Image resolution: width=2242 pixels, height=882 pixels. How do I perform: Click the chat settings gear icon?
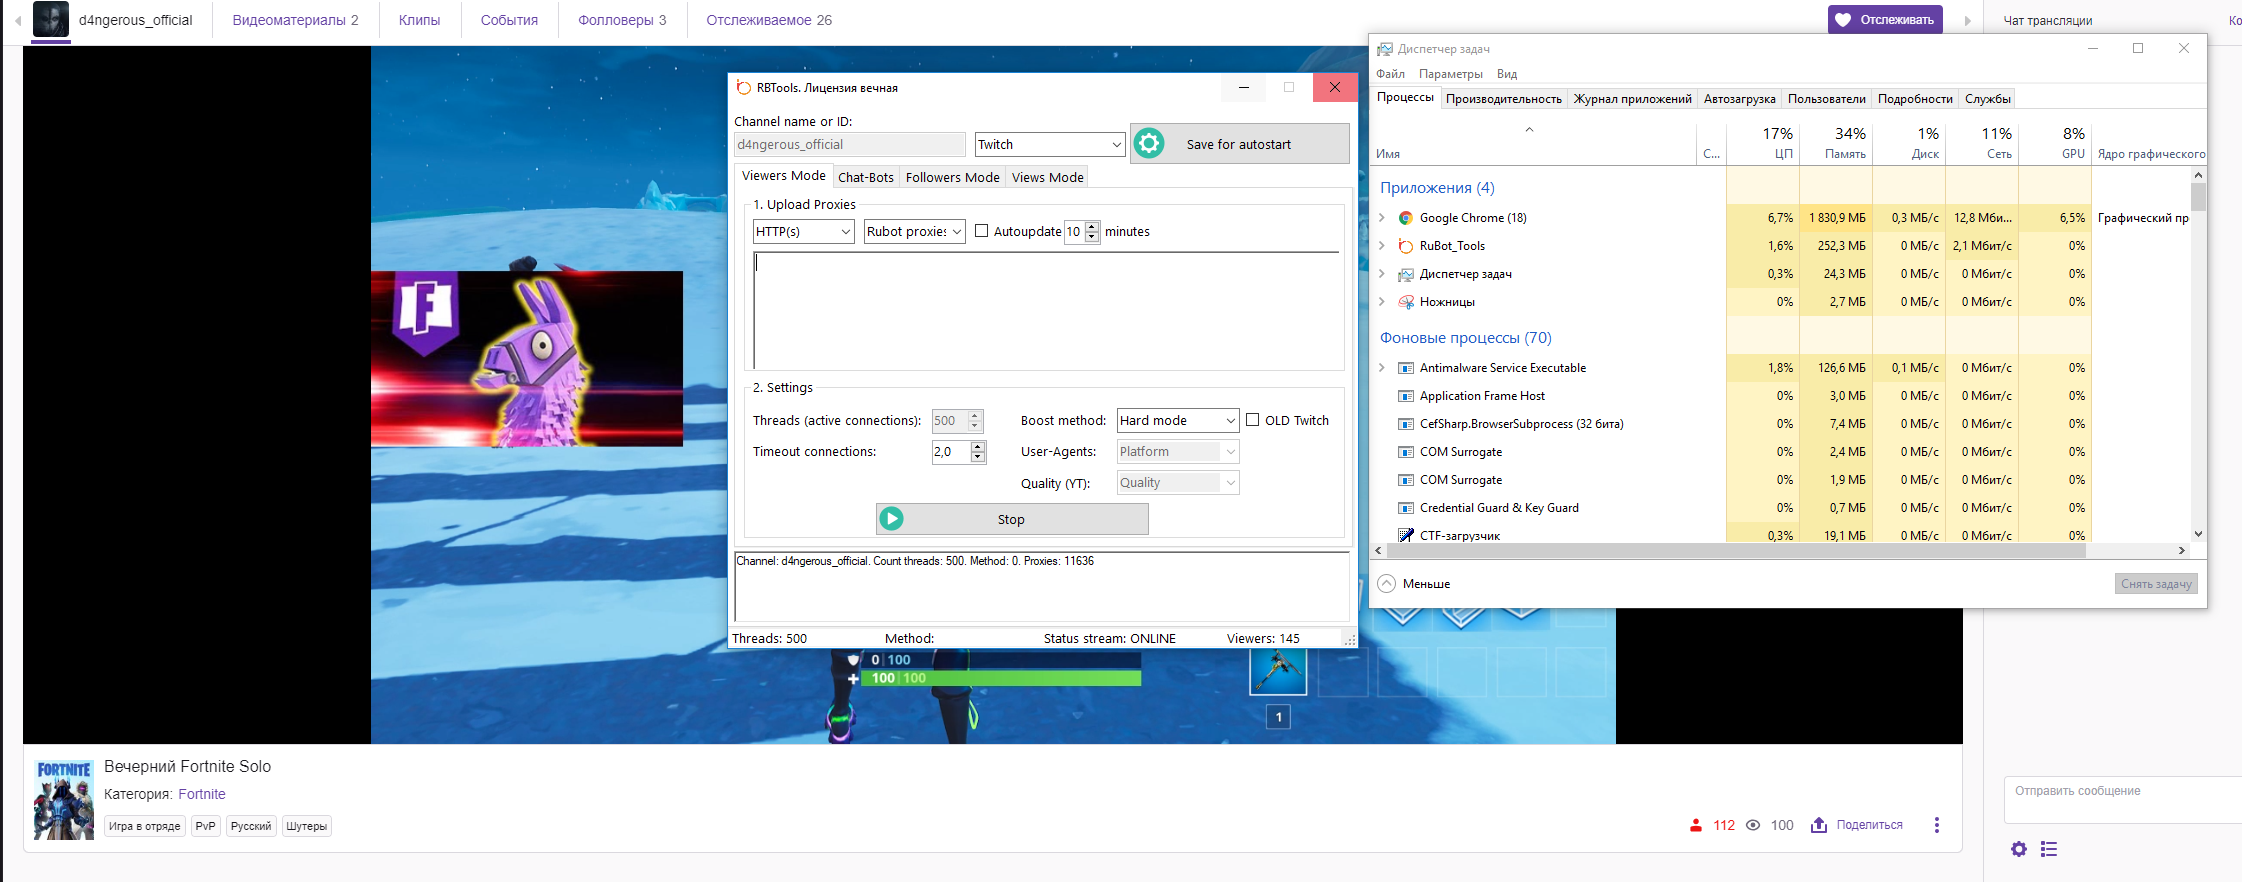coord(2019,849)
